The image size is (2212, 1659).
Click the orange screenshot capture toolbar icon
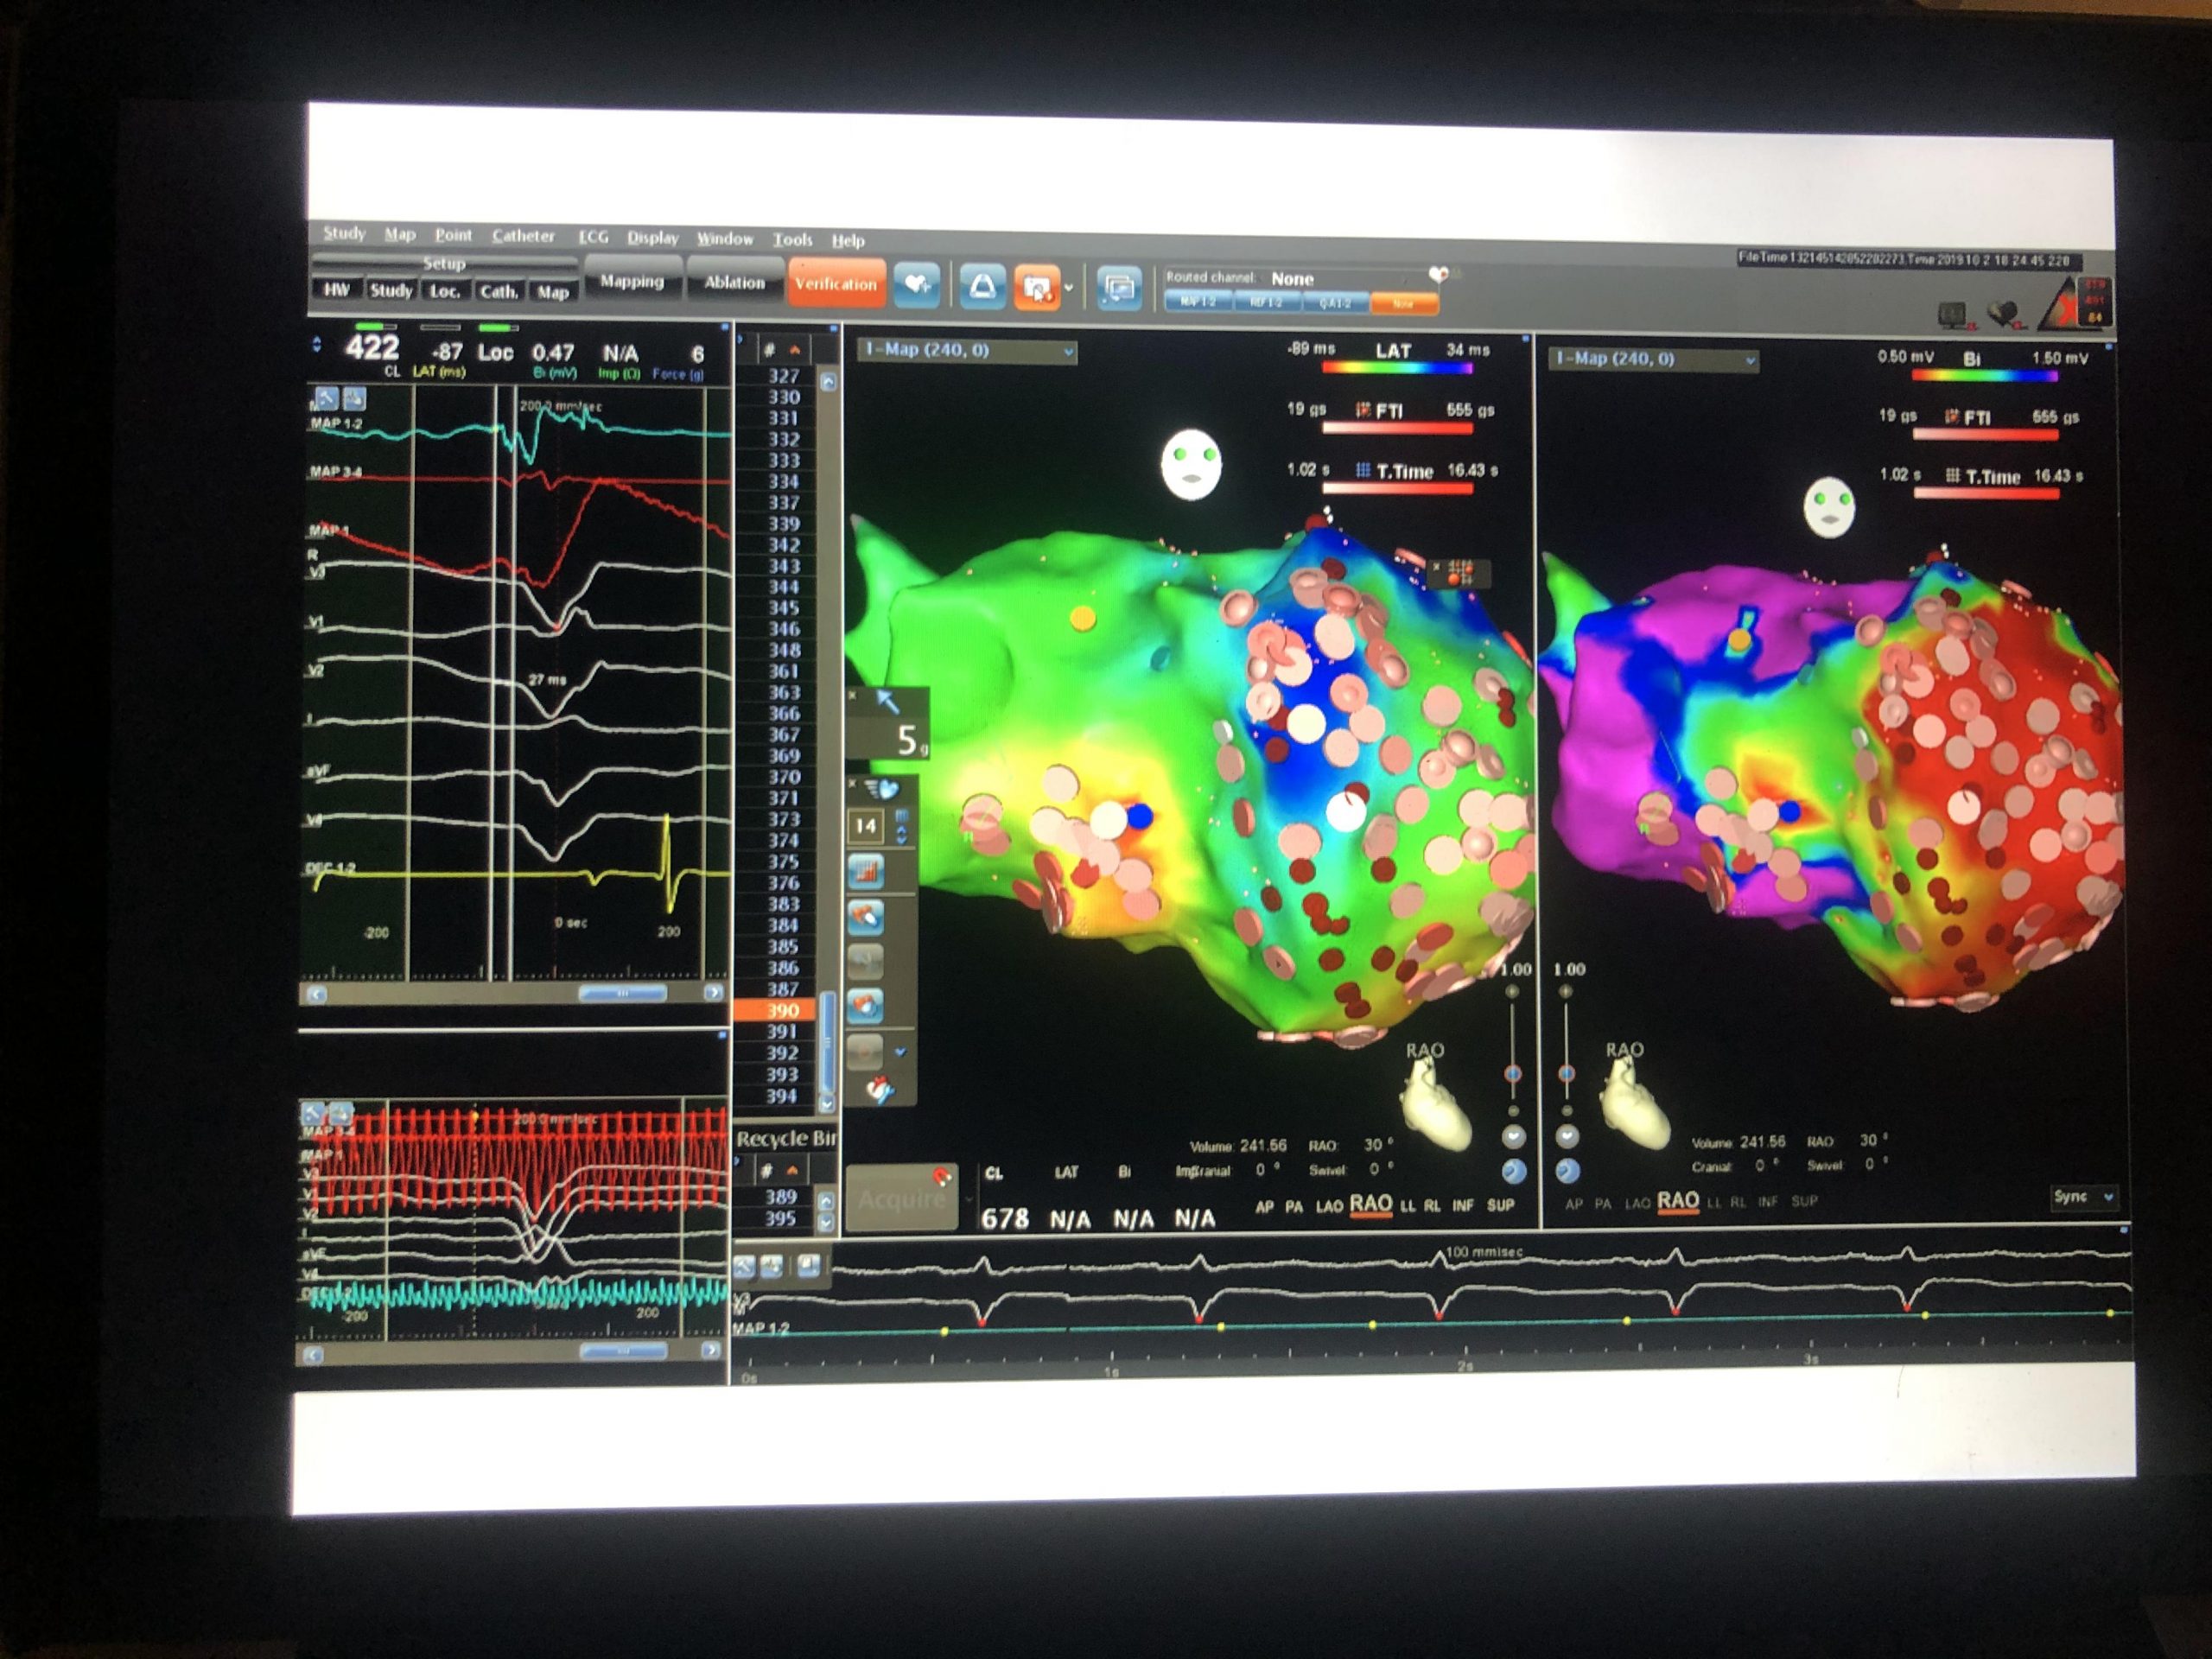point(1037,289)
